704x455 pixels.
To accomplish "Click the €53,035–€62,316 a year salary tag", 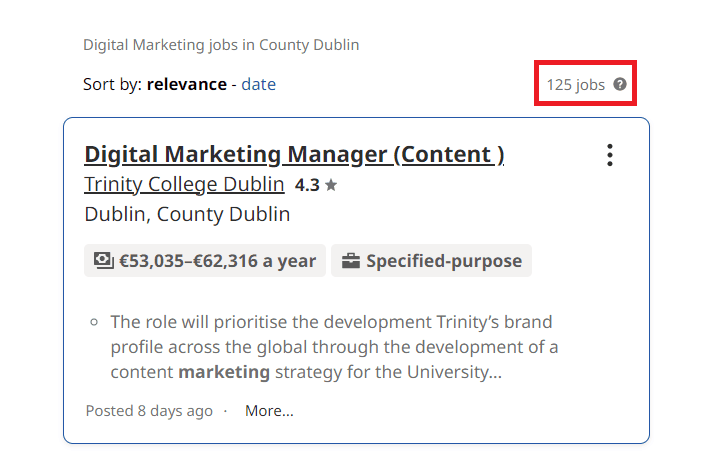I will (205, 261).
